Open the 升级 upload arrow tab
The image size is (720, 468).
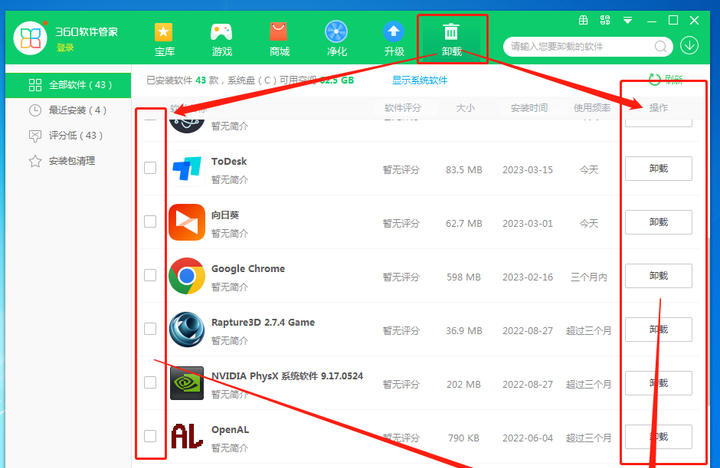point(394,39)
